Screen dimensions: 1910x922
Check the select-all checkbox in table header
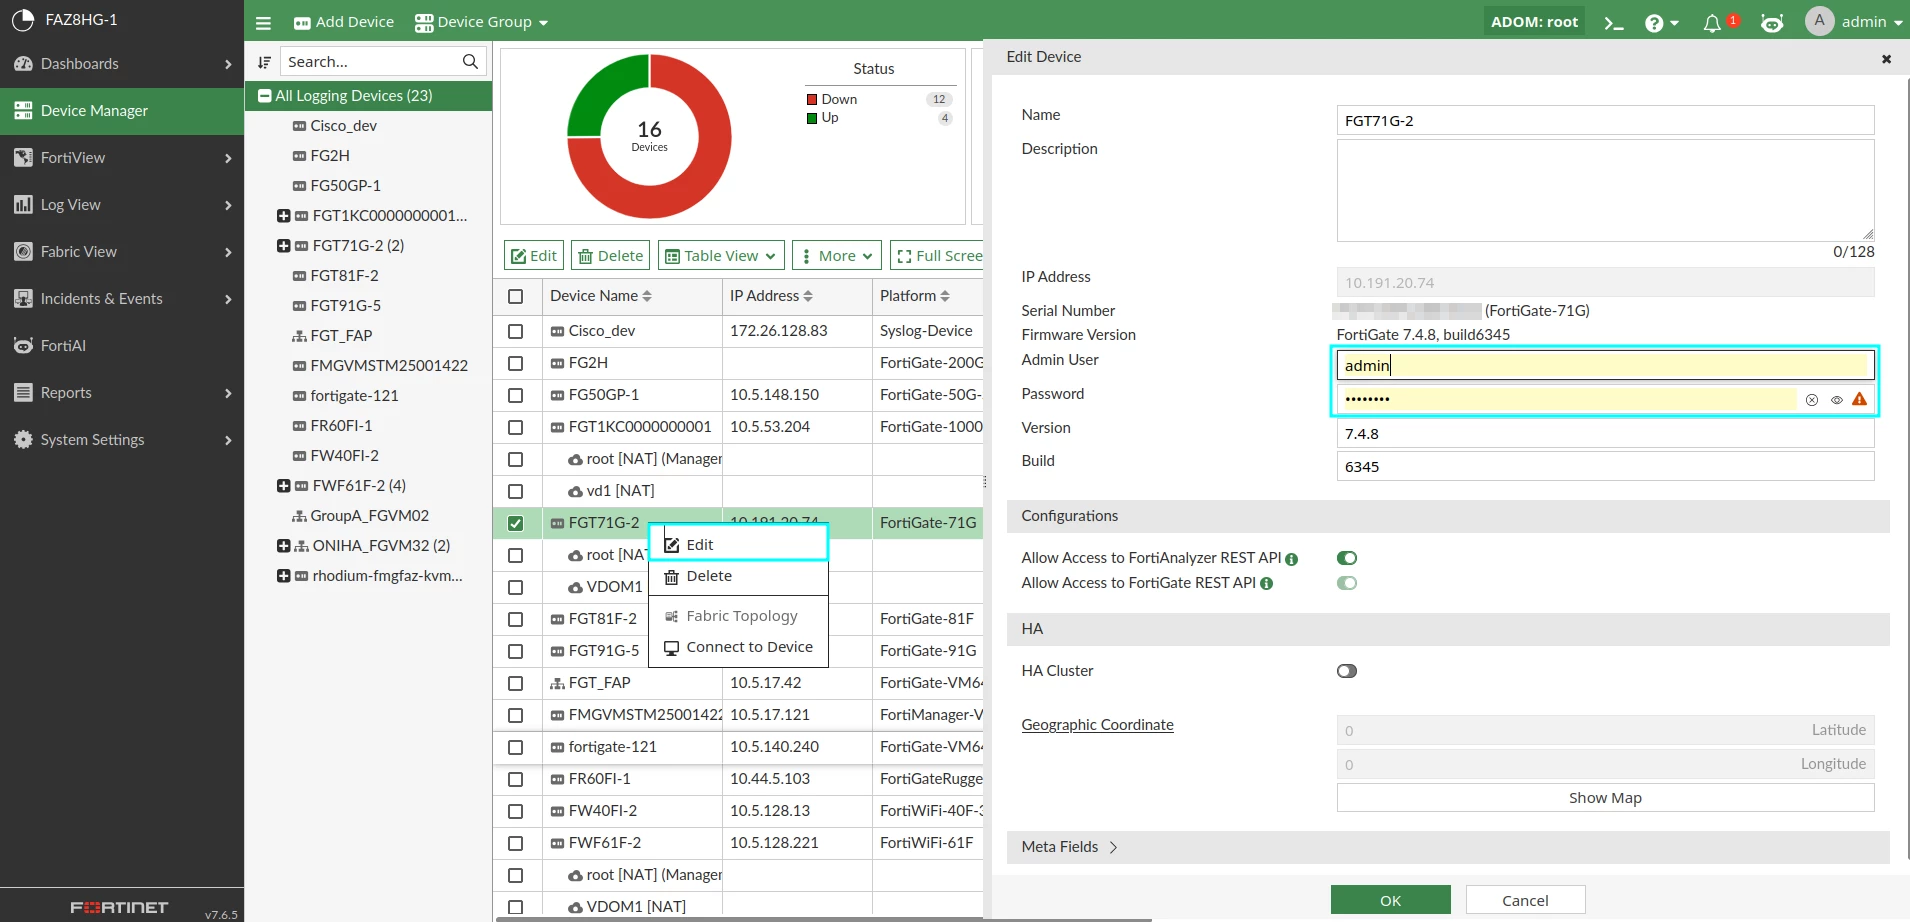(516, 296)
